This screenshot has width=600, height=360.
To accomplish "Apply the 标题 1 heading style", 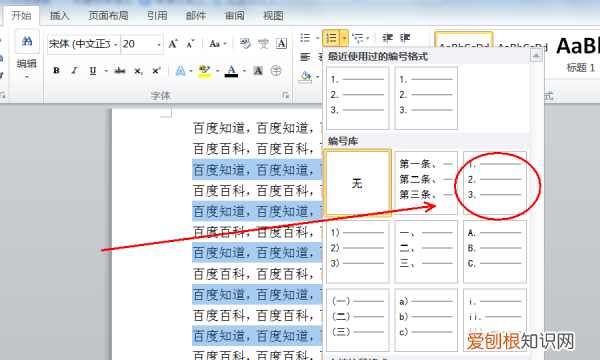I will (x=580, y=54).
